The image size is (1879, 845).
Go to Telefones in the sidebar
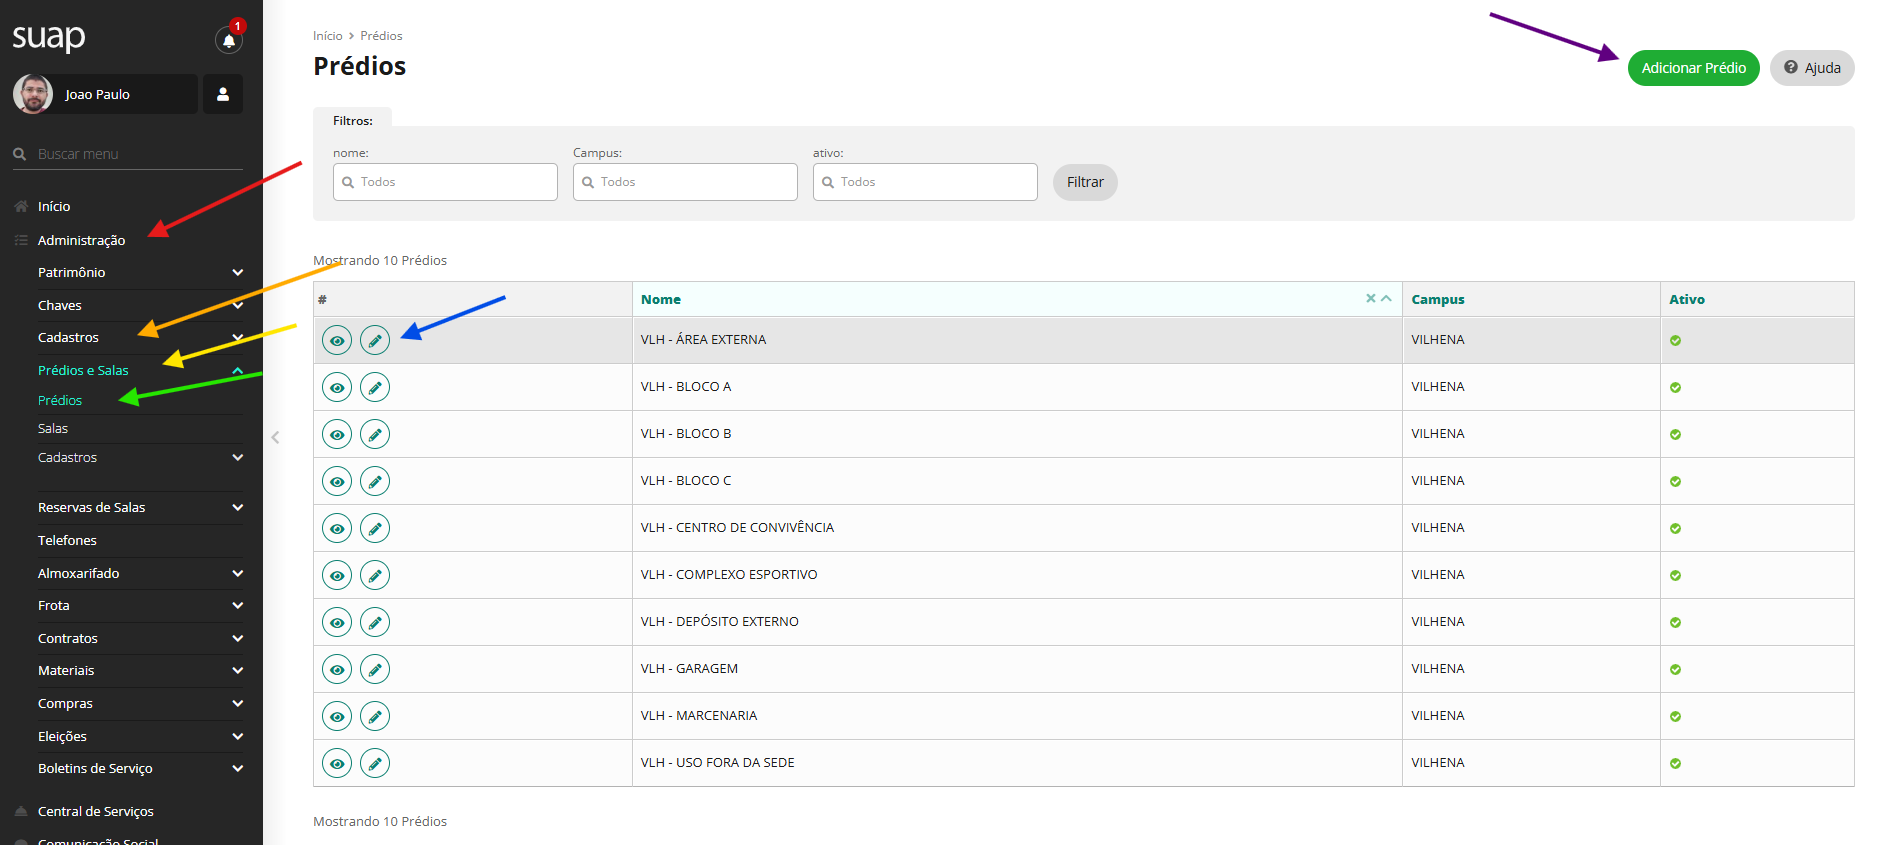pos(67,541)
